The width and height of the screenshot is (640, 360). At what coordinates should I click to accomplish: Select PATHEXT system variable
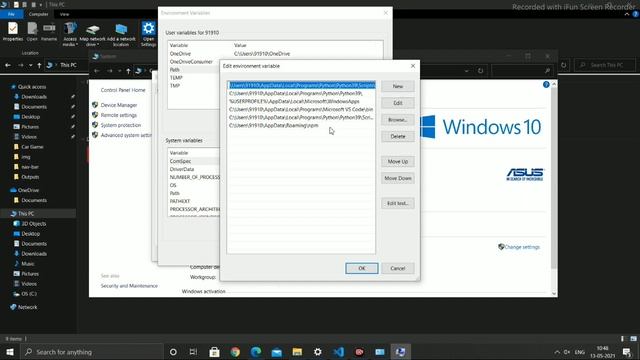(193, 201)
